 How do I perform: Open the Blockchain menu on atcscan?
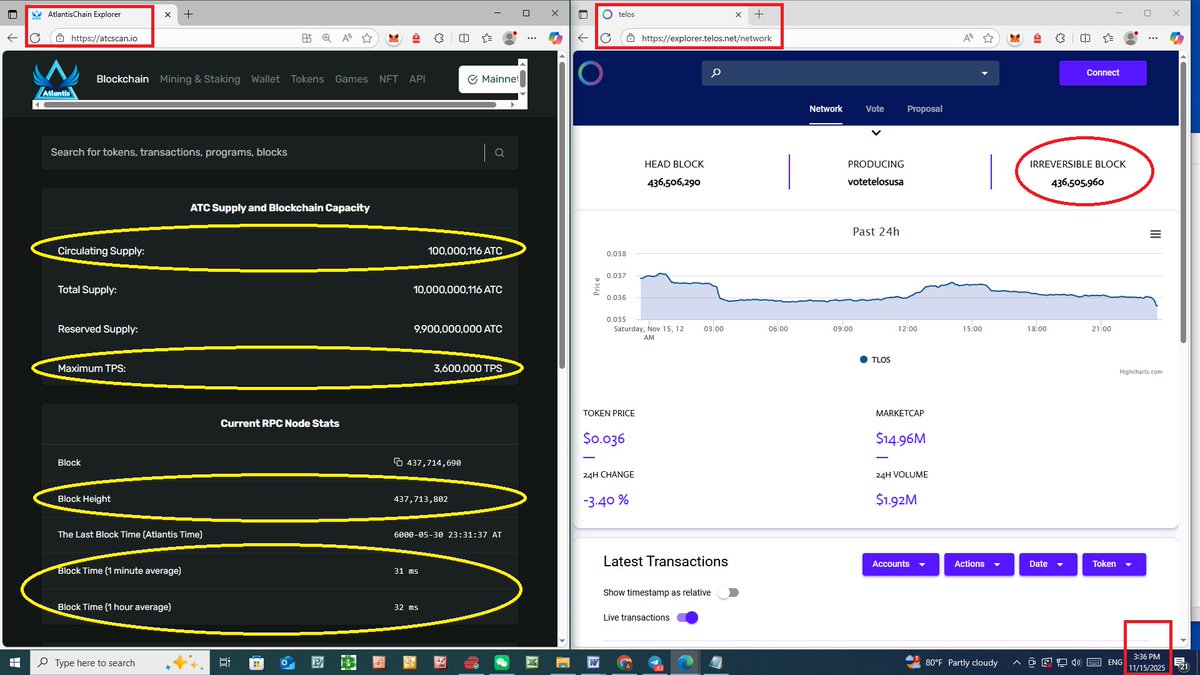pos(122,79)
